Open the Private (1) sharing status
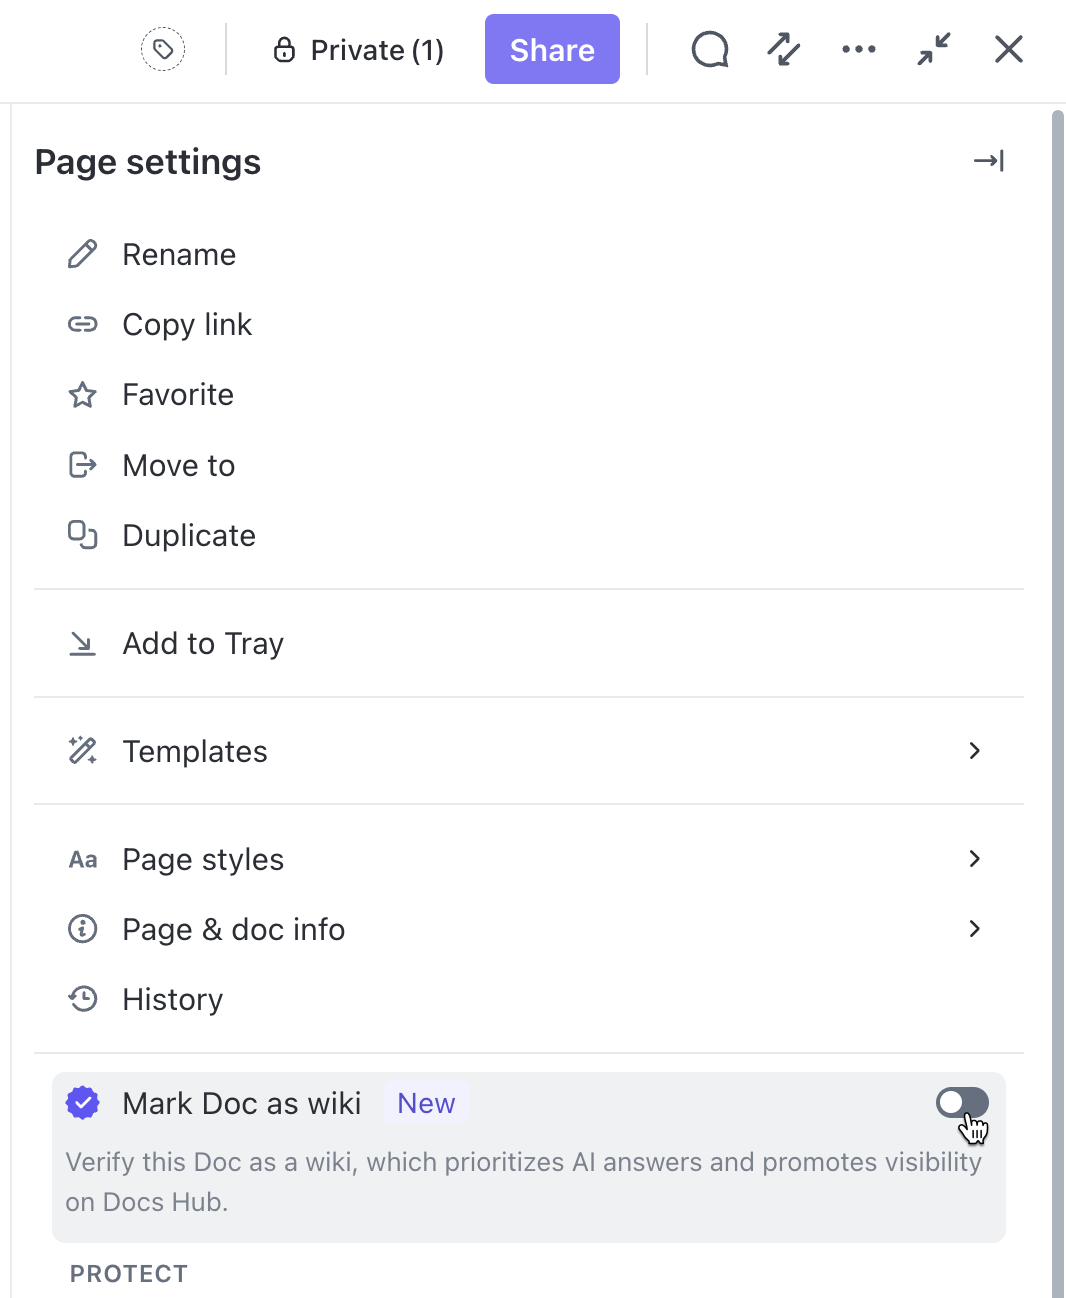Viewport: 1066px width, 1298px height. [357, 49]
